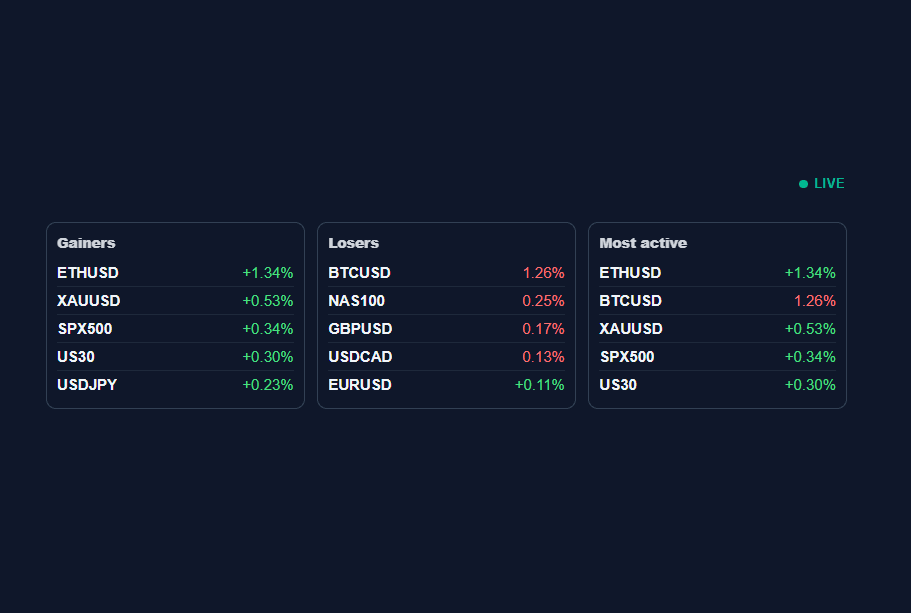
Task: Click +0.30% value in Most active panel
Action: coord(810,385)
